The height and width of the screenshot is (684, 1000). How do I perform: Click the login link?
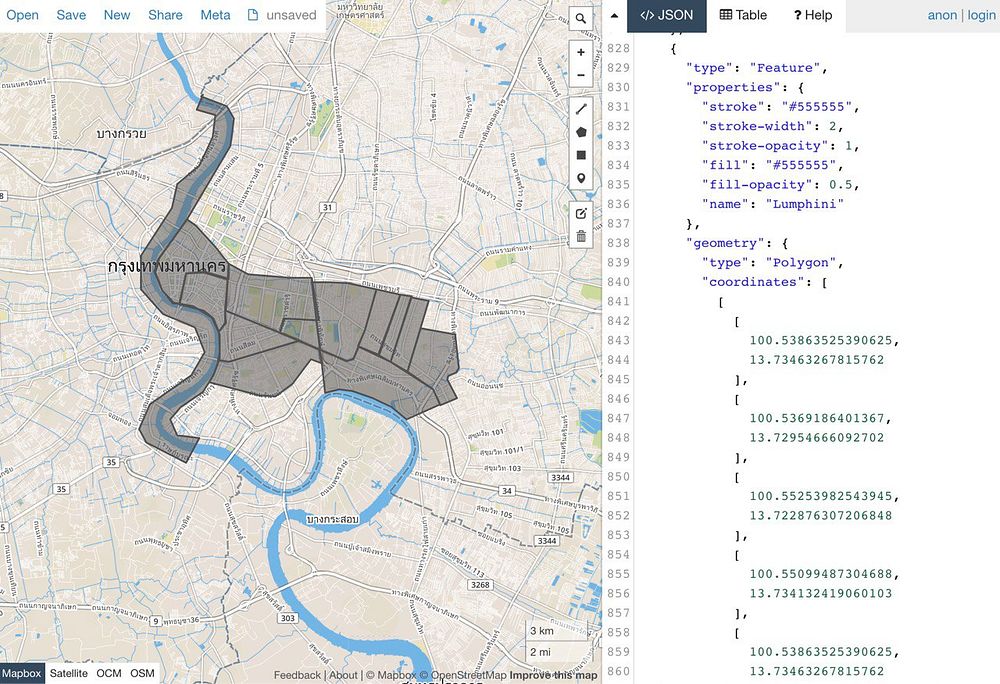click(x=981, y=15)
